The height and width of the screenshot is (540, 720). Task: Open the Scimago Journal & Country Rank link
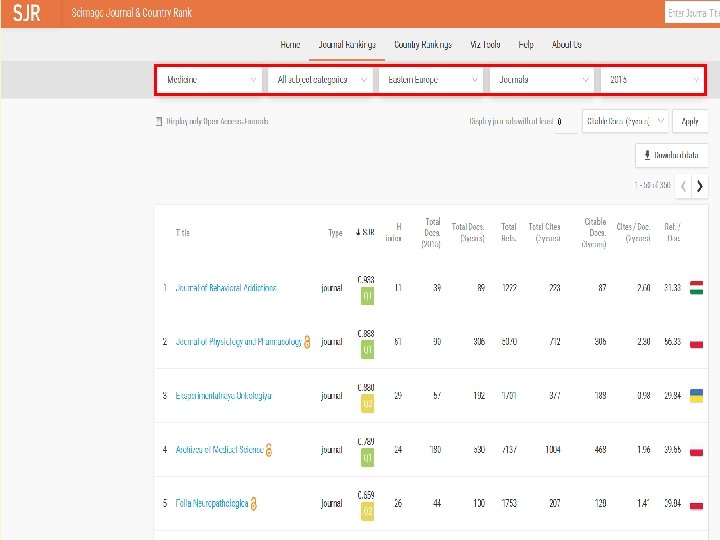(x=131, y=13)
